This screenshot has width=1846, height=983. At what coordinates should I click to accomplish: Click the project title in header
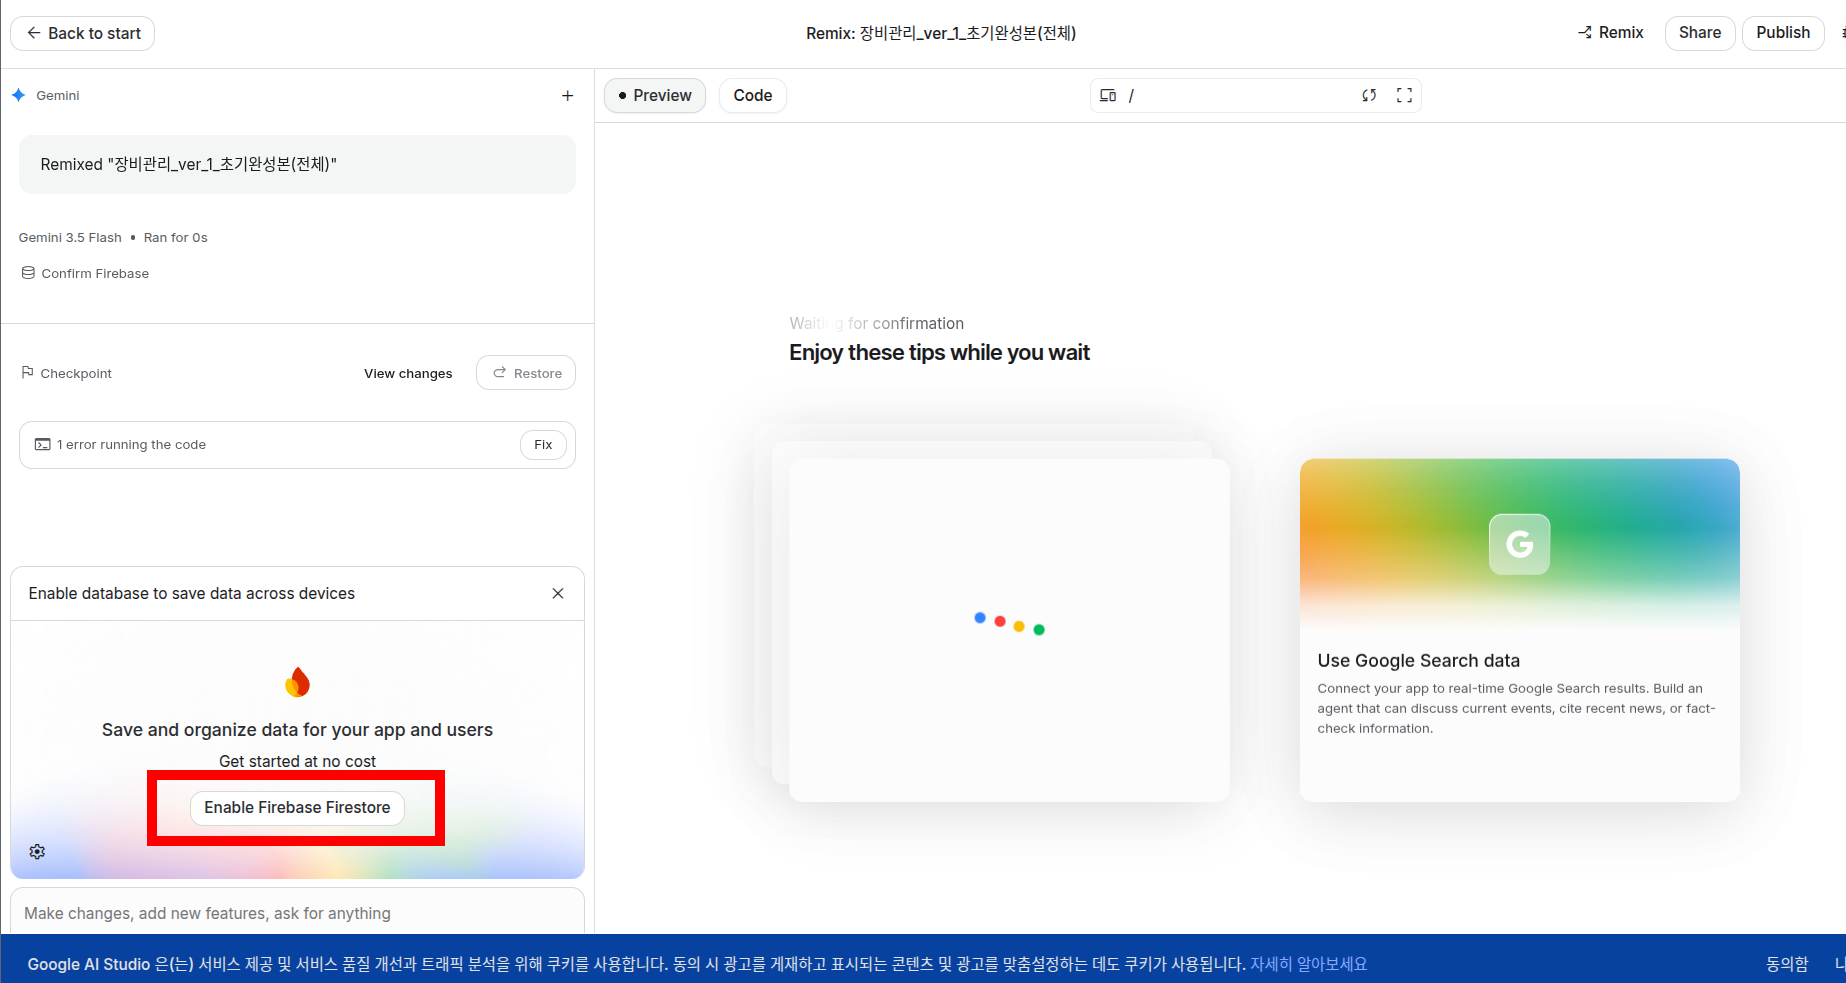(x=941, y=33)
